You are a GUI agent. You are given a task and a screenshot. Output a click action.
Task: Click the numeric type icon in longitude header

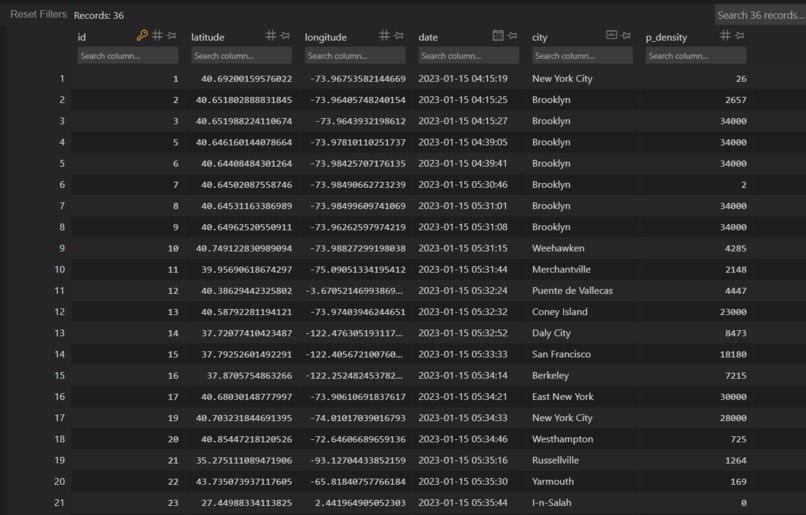(384, 35)
